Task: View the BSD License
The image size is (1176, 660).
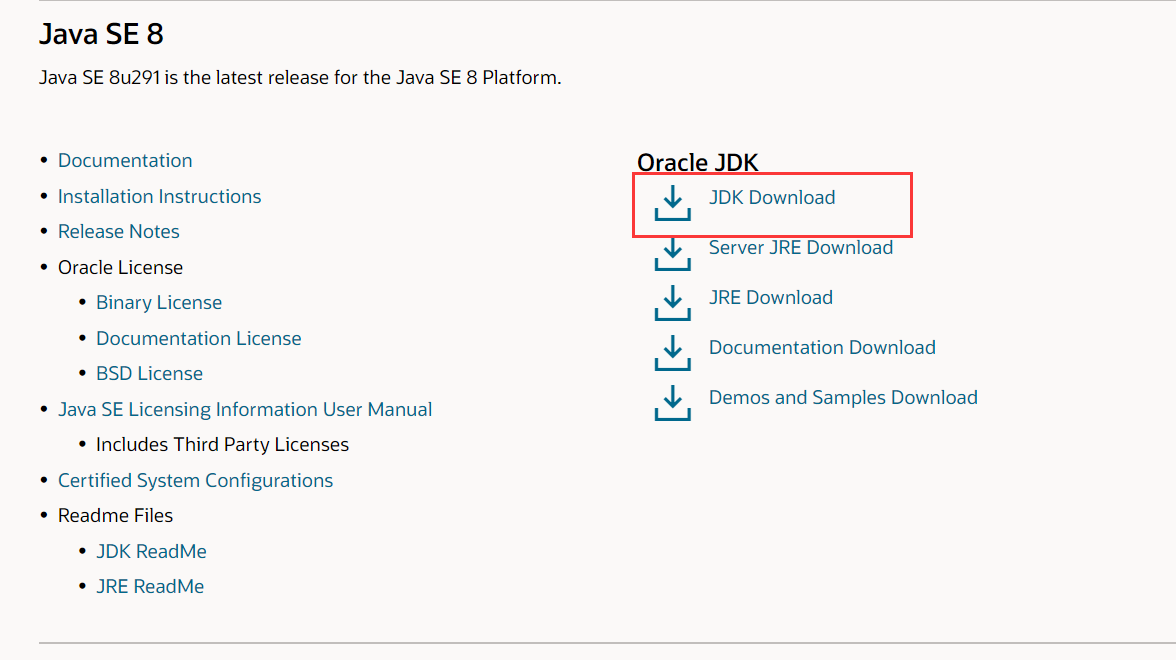Action: click(x=149, y=373)
